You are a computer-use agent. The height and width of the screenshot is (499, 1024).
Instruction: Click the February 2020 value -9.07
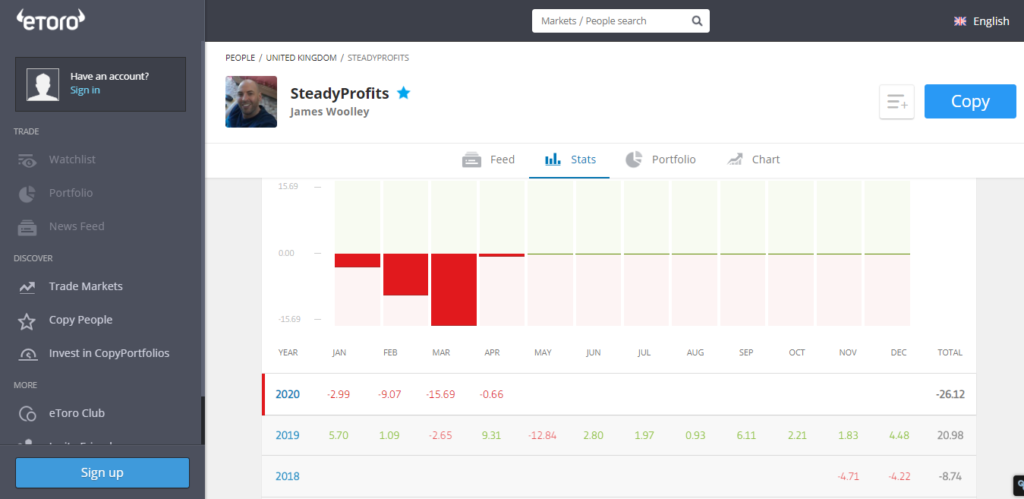[390, 394]
